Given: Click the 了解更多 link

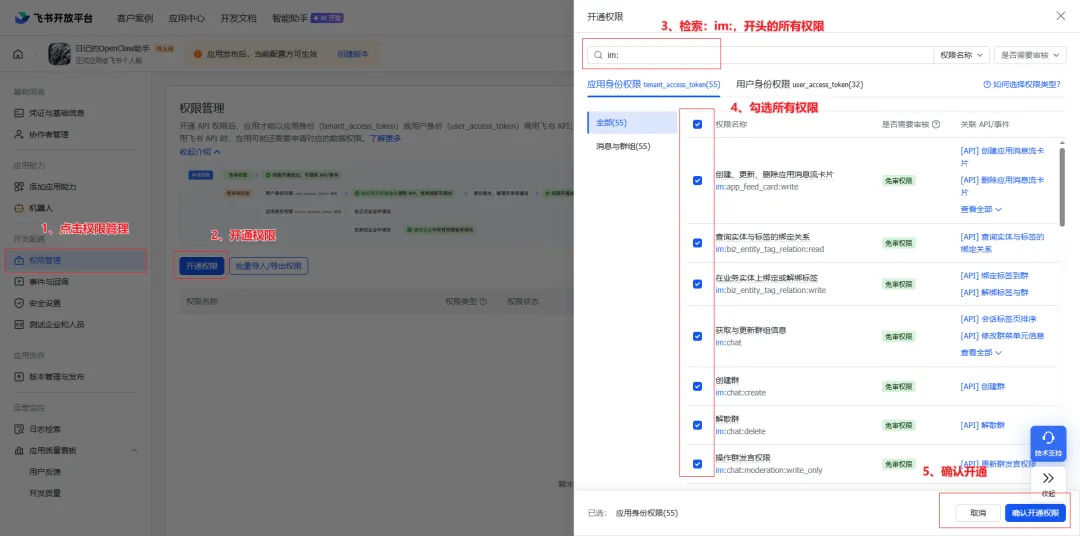Looking at the screenshot, I should pos(384,138).
